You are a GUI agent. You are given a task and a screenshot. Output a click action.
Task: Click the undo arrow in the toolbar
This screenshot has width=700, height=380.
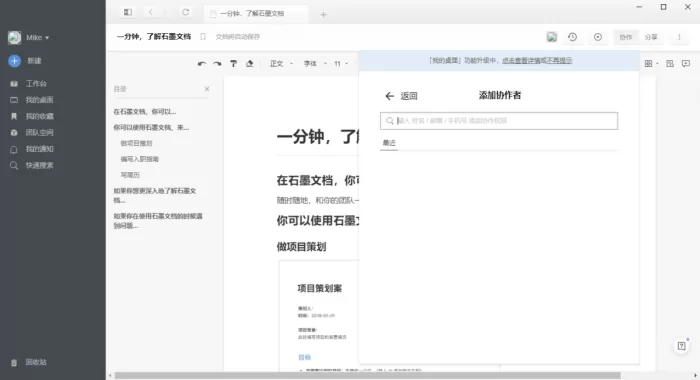click(x=202, y=64)
